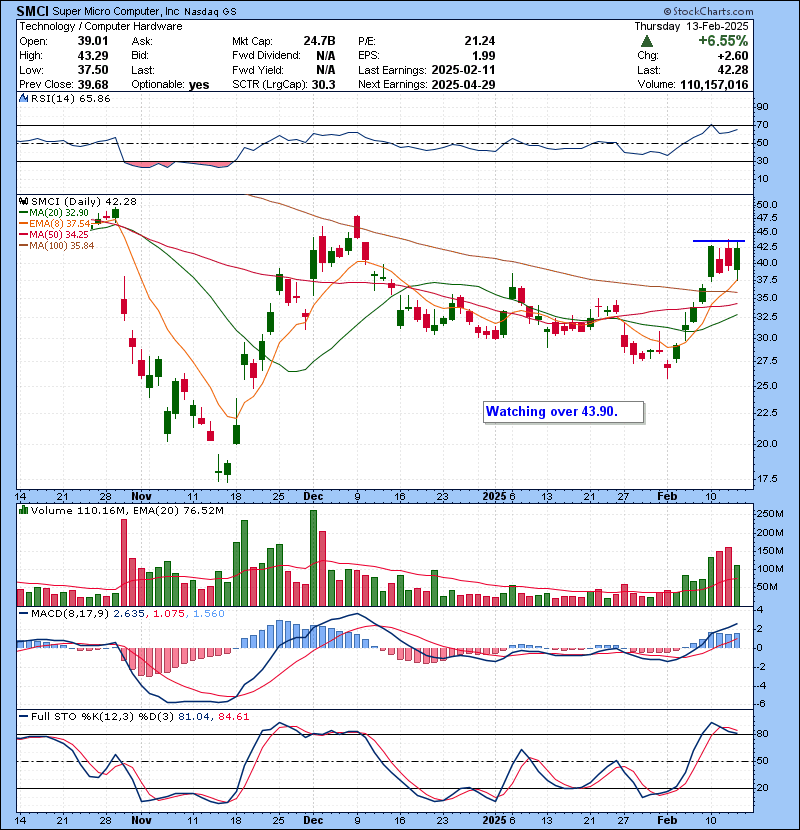Click the volume bars icon beside Volume label
Viewport: 800px width, 830px height.
pyautogui.click(x=24, y=511)
